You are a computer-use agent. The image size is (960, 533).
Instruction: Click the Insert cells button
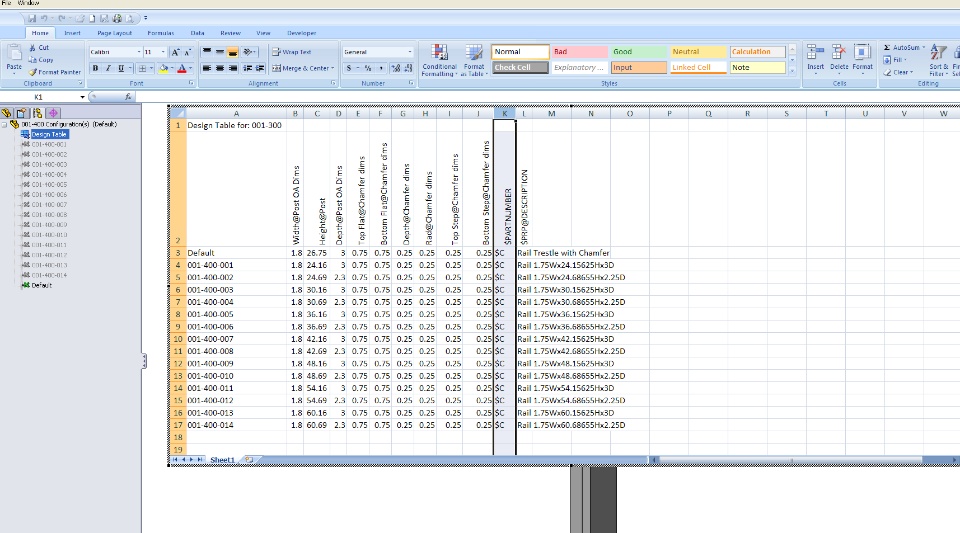coord(816,59)
